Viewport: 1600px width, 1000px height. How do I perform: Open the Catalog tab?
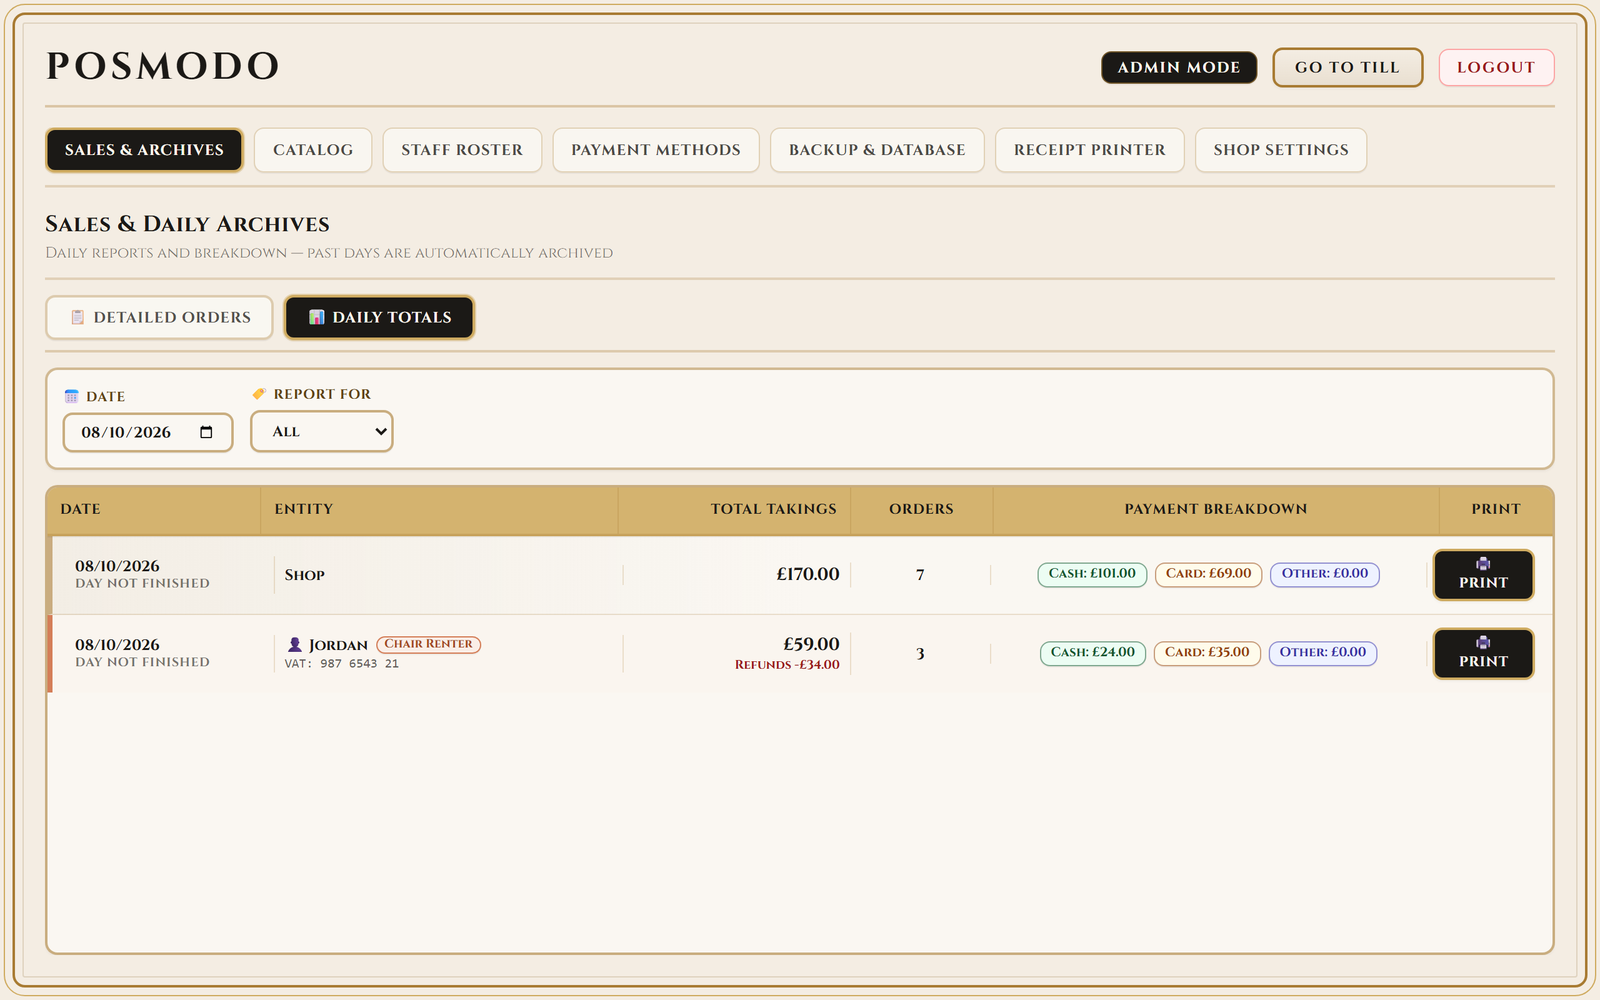pyautogui.click(x=313, y=150)
